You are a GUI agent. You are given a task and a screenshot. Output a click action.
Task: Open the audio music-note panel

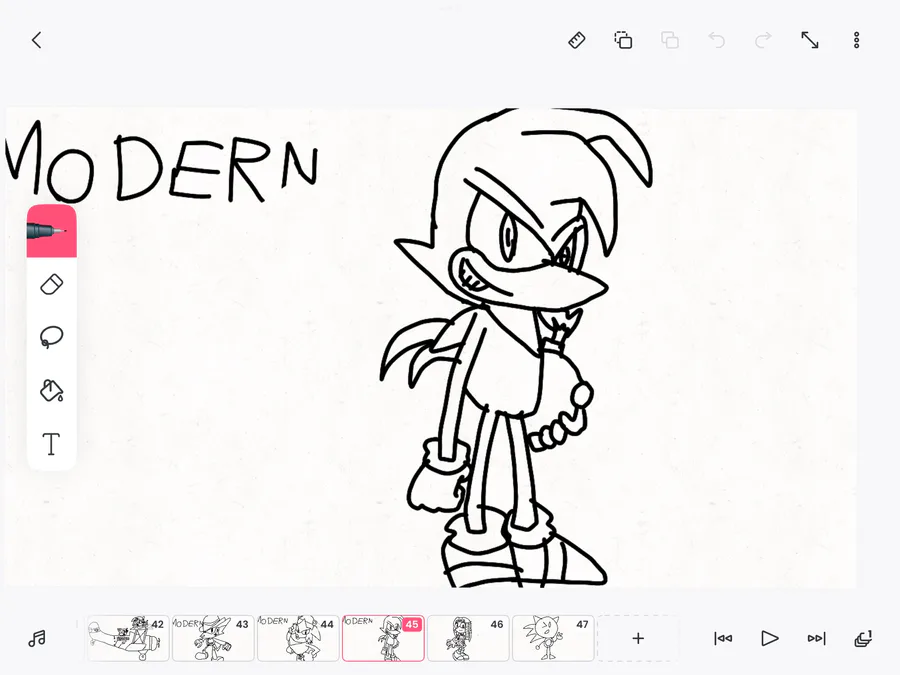coord(37,638)
